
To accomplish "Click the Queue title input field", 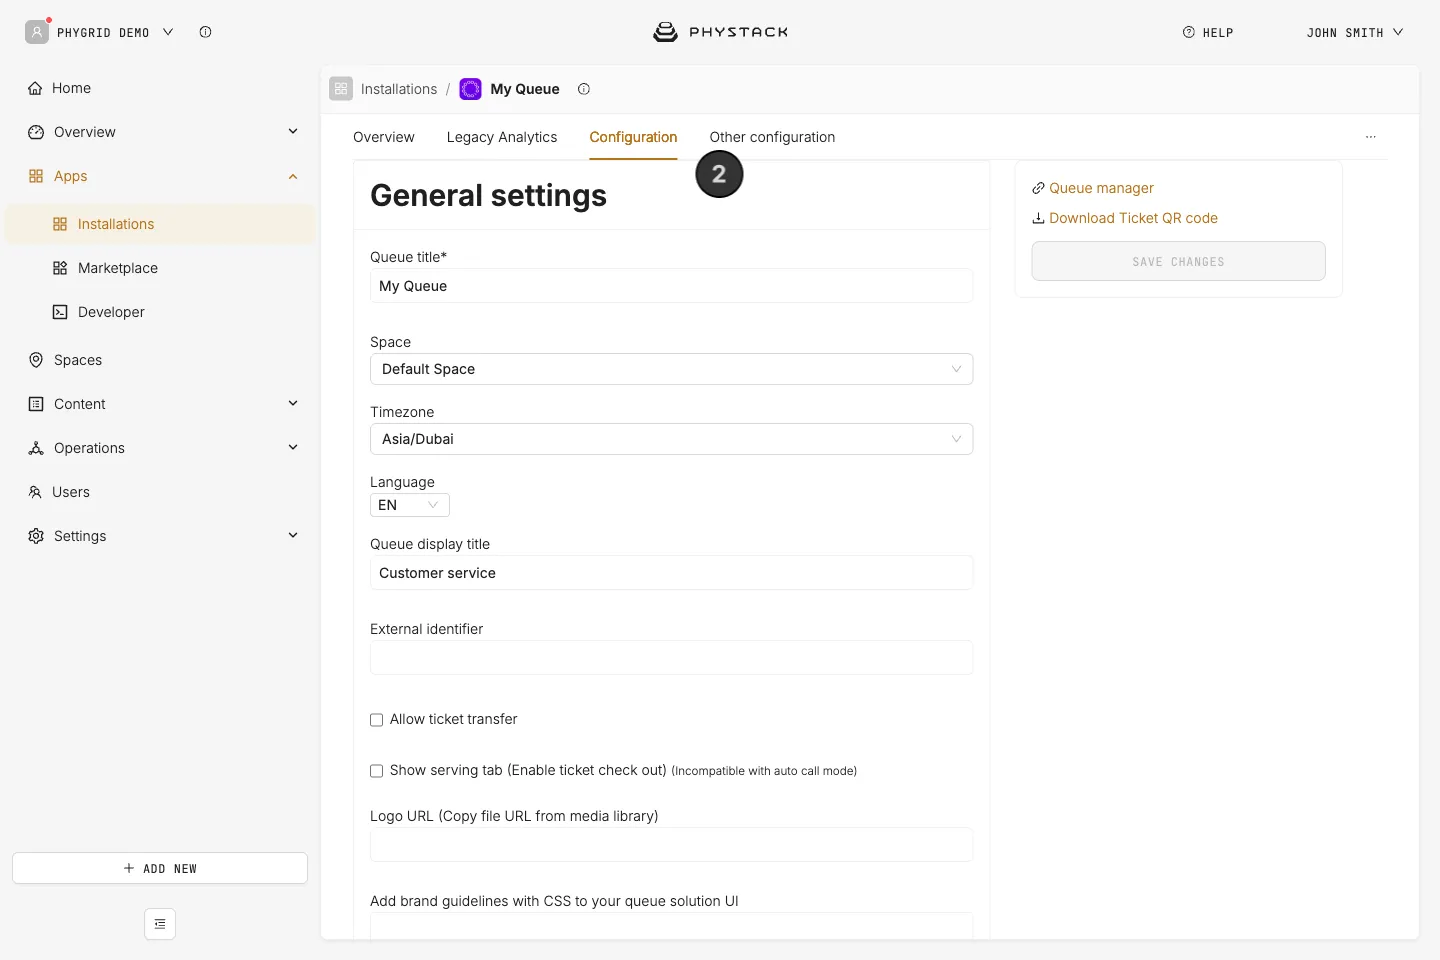I will coord(671,286).
